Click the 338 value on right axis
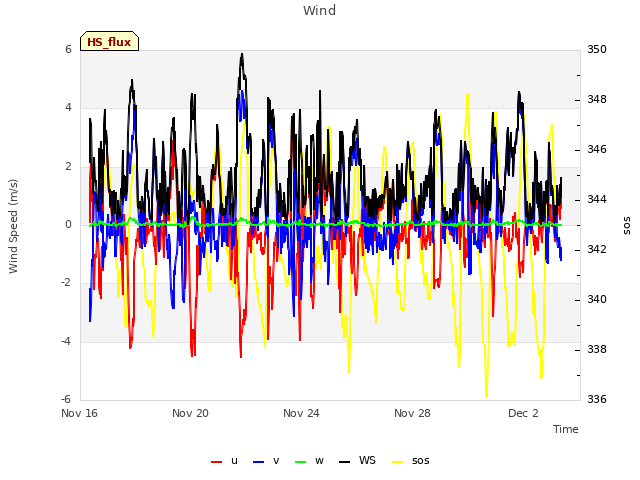The height and width of the screenshot is (480, 640). tap(597, 349)
